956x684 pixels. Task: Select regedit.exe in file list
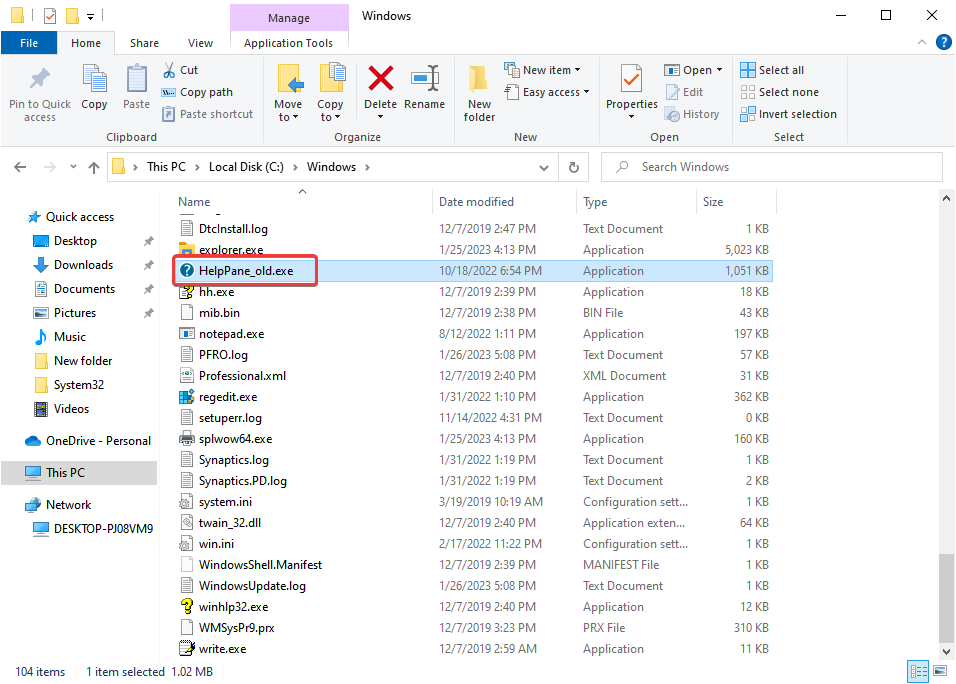click(228, 397)
